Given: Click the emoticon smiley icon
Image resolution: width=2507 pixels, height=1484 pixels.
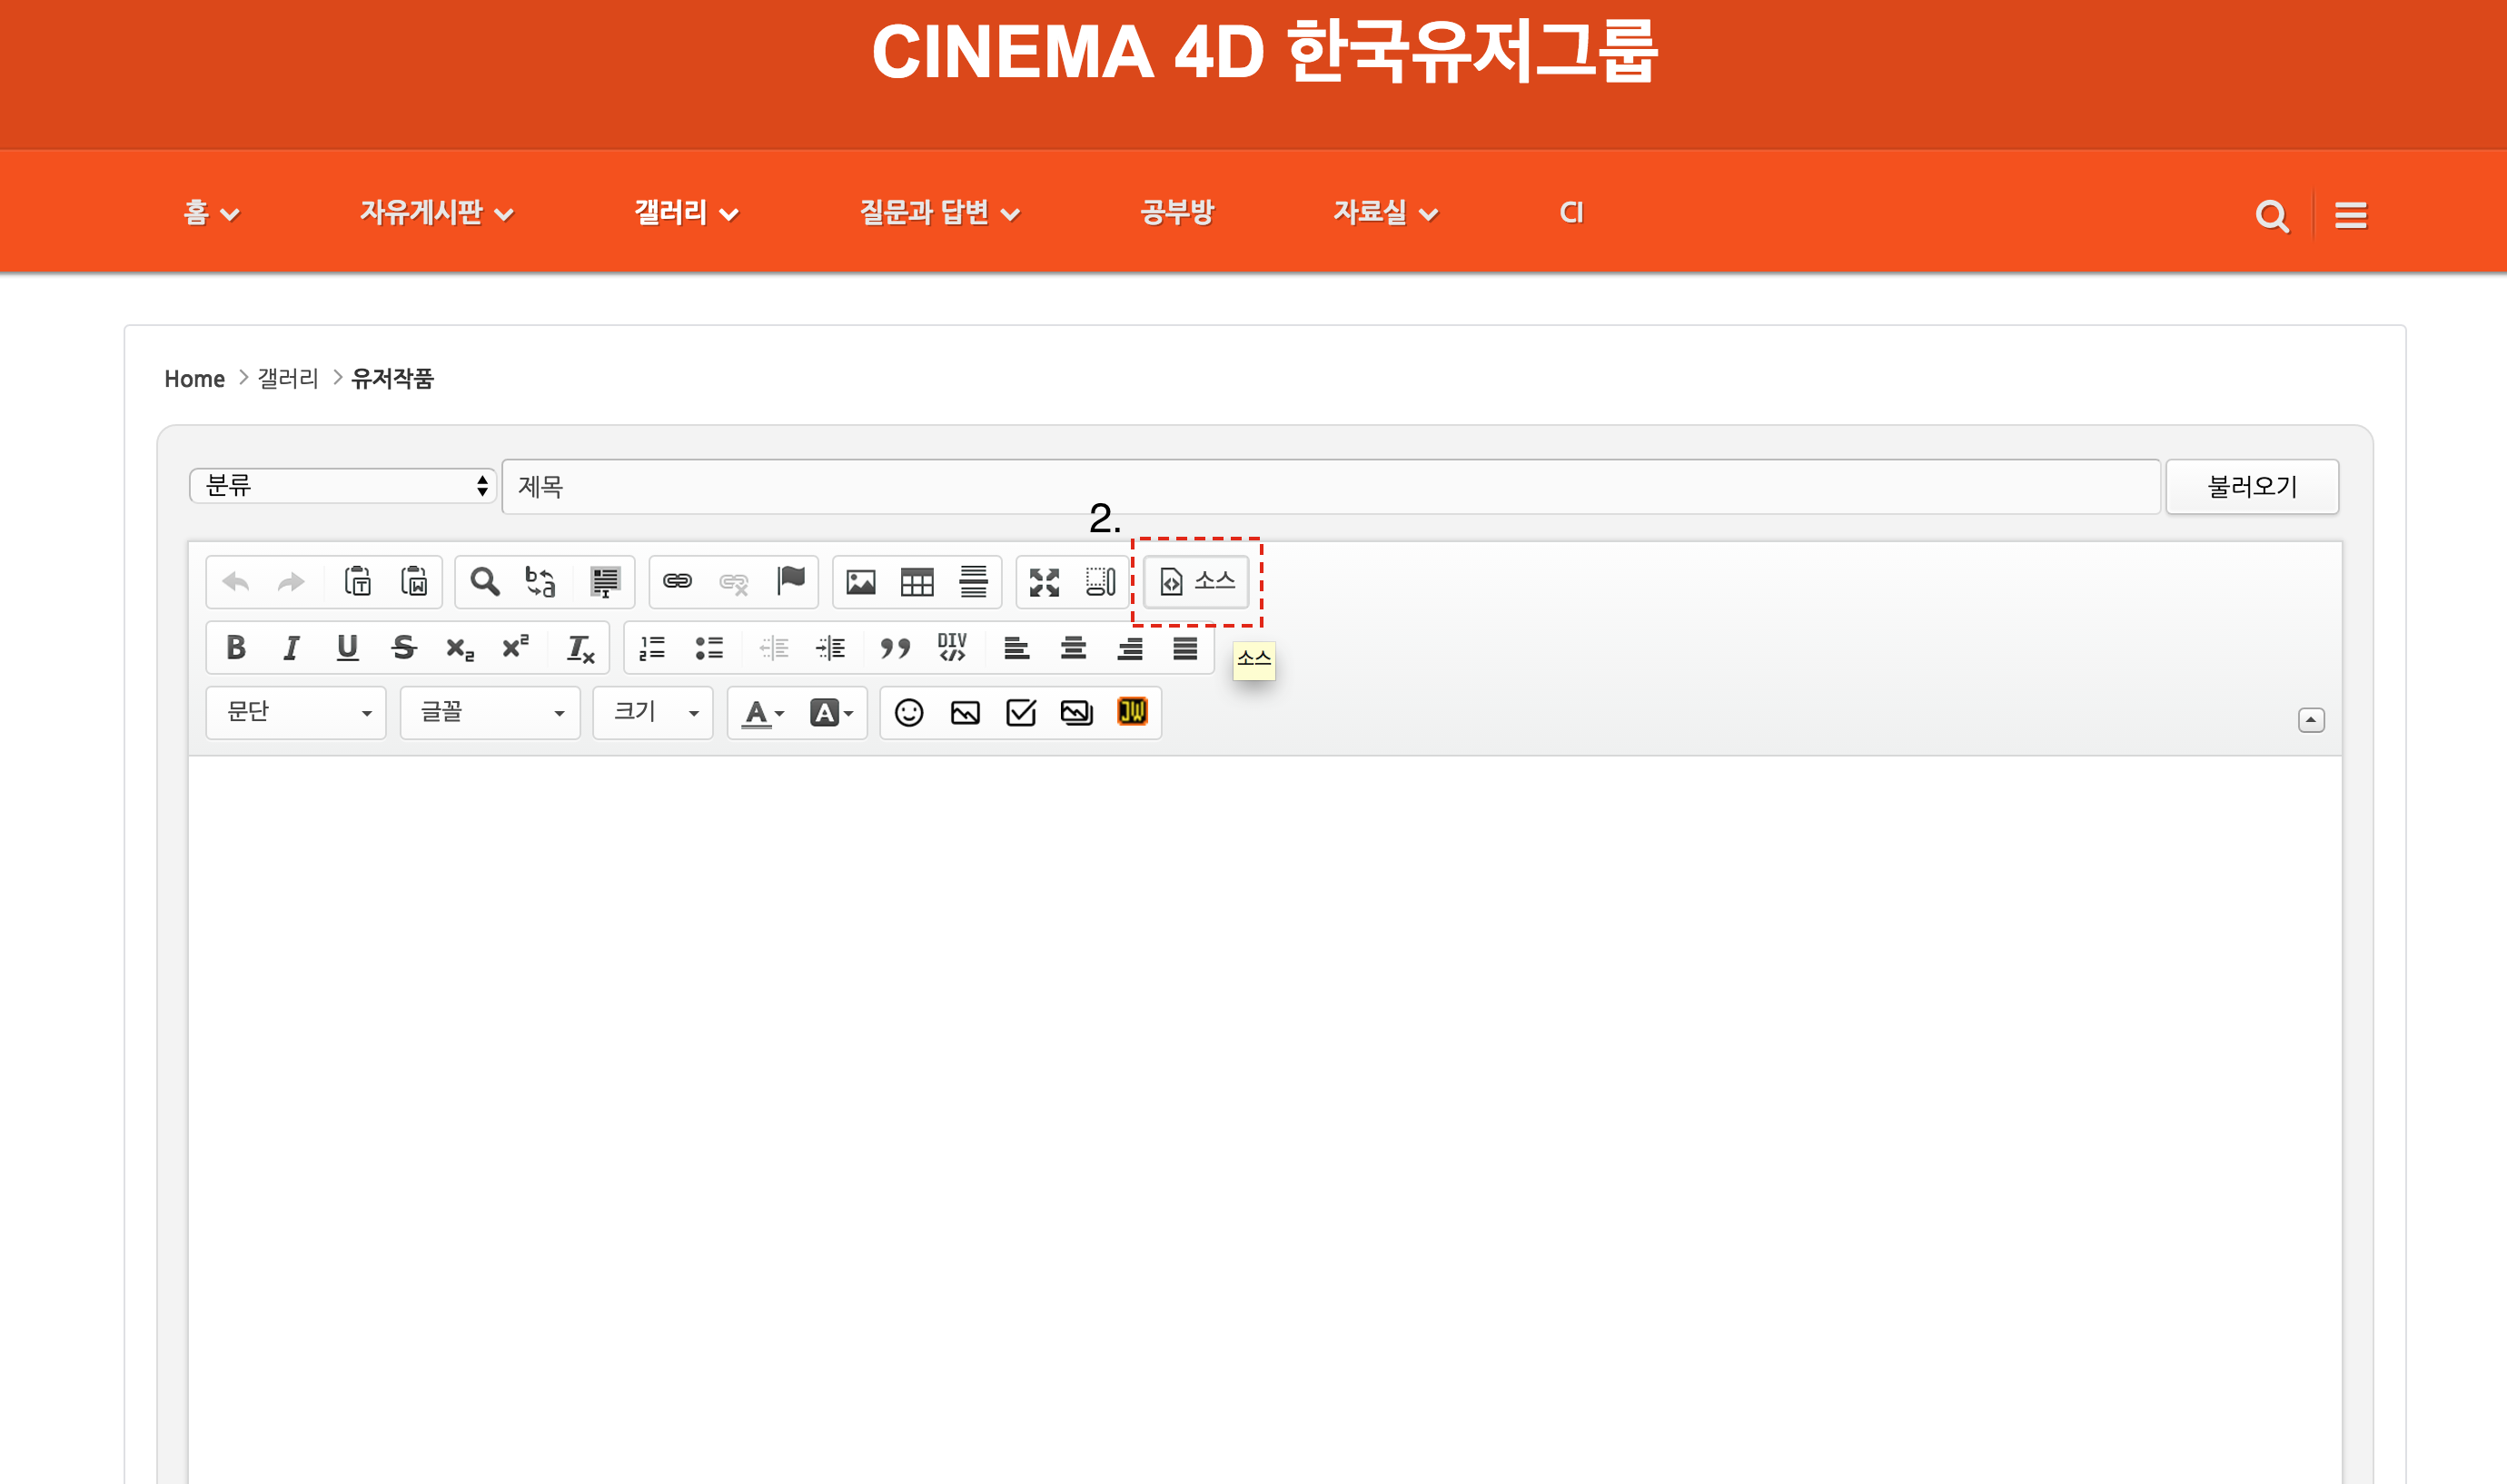Looking at the screenshot, I should (909, 713).
